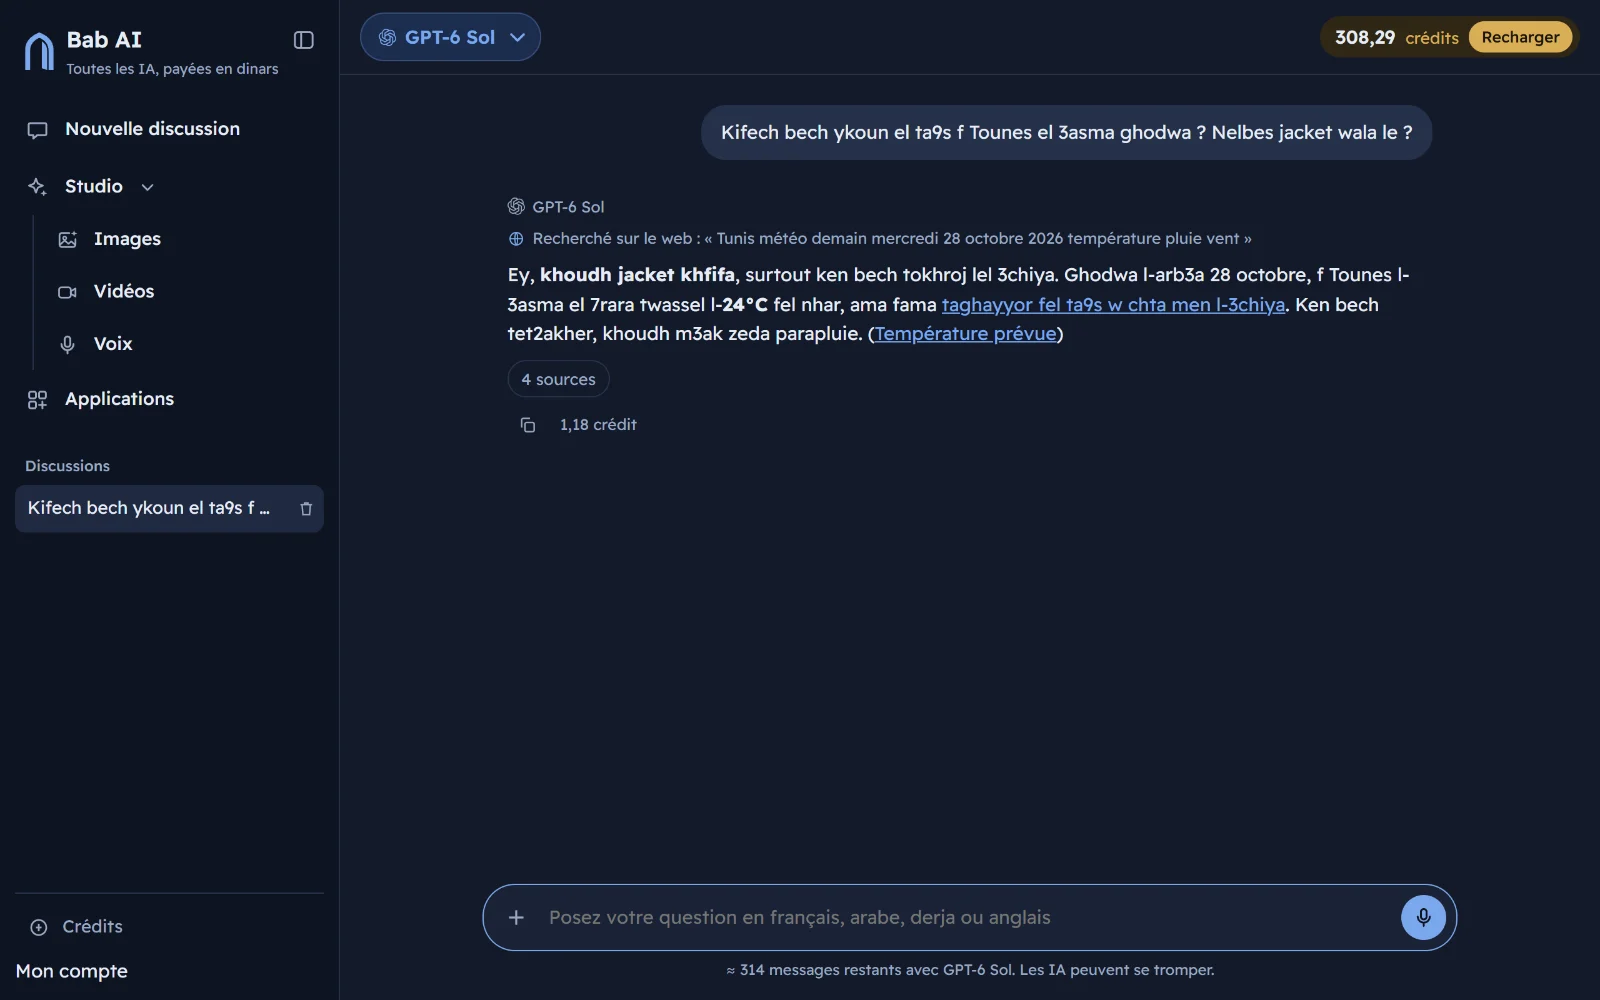The image size is (1600, 1000).
Task: Click the Recharger button
Action: [x=1520, y=37]
